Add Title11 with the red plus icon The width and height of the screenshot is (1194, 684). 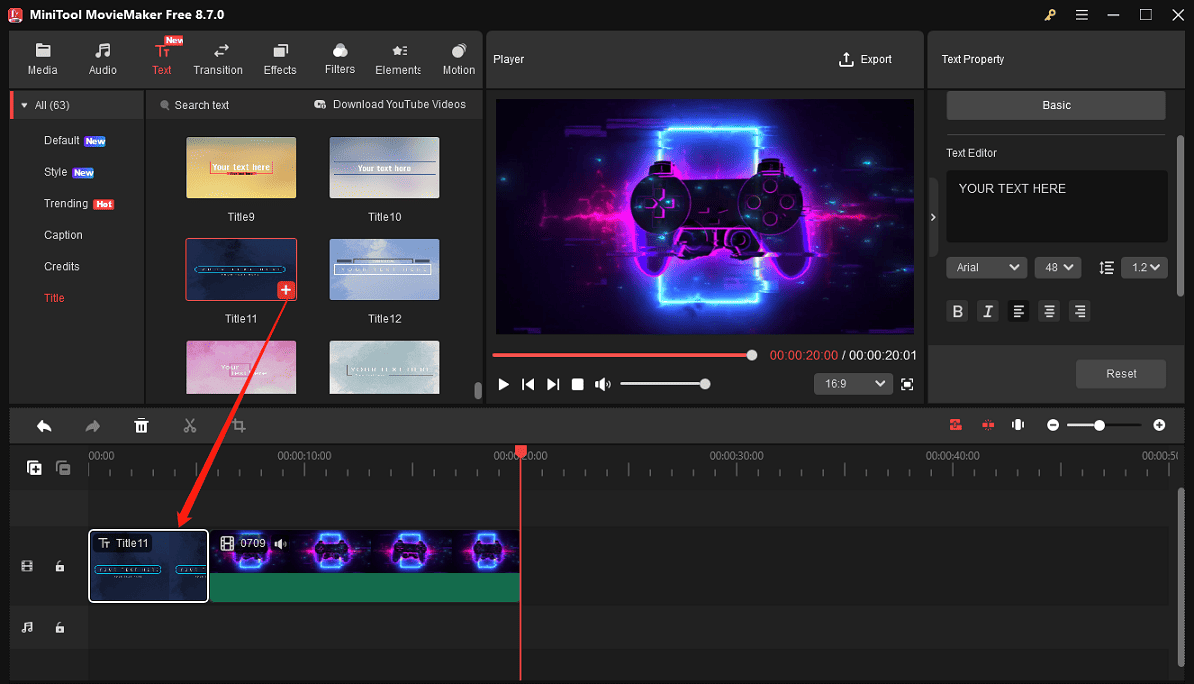pyautogui.click(x=286, y=289)
